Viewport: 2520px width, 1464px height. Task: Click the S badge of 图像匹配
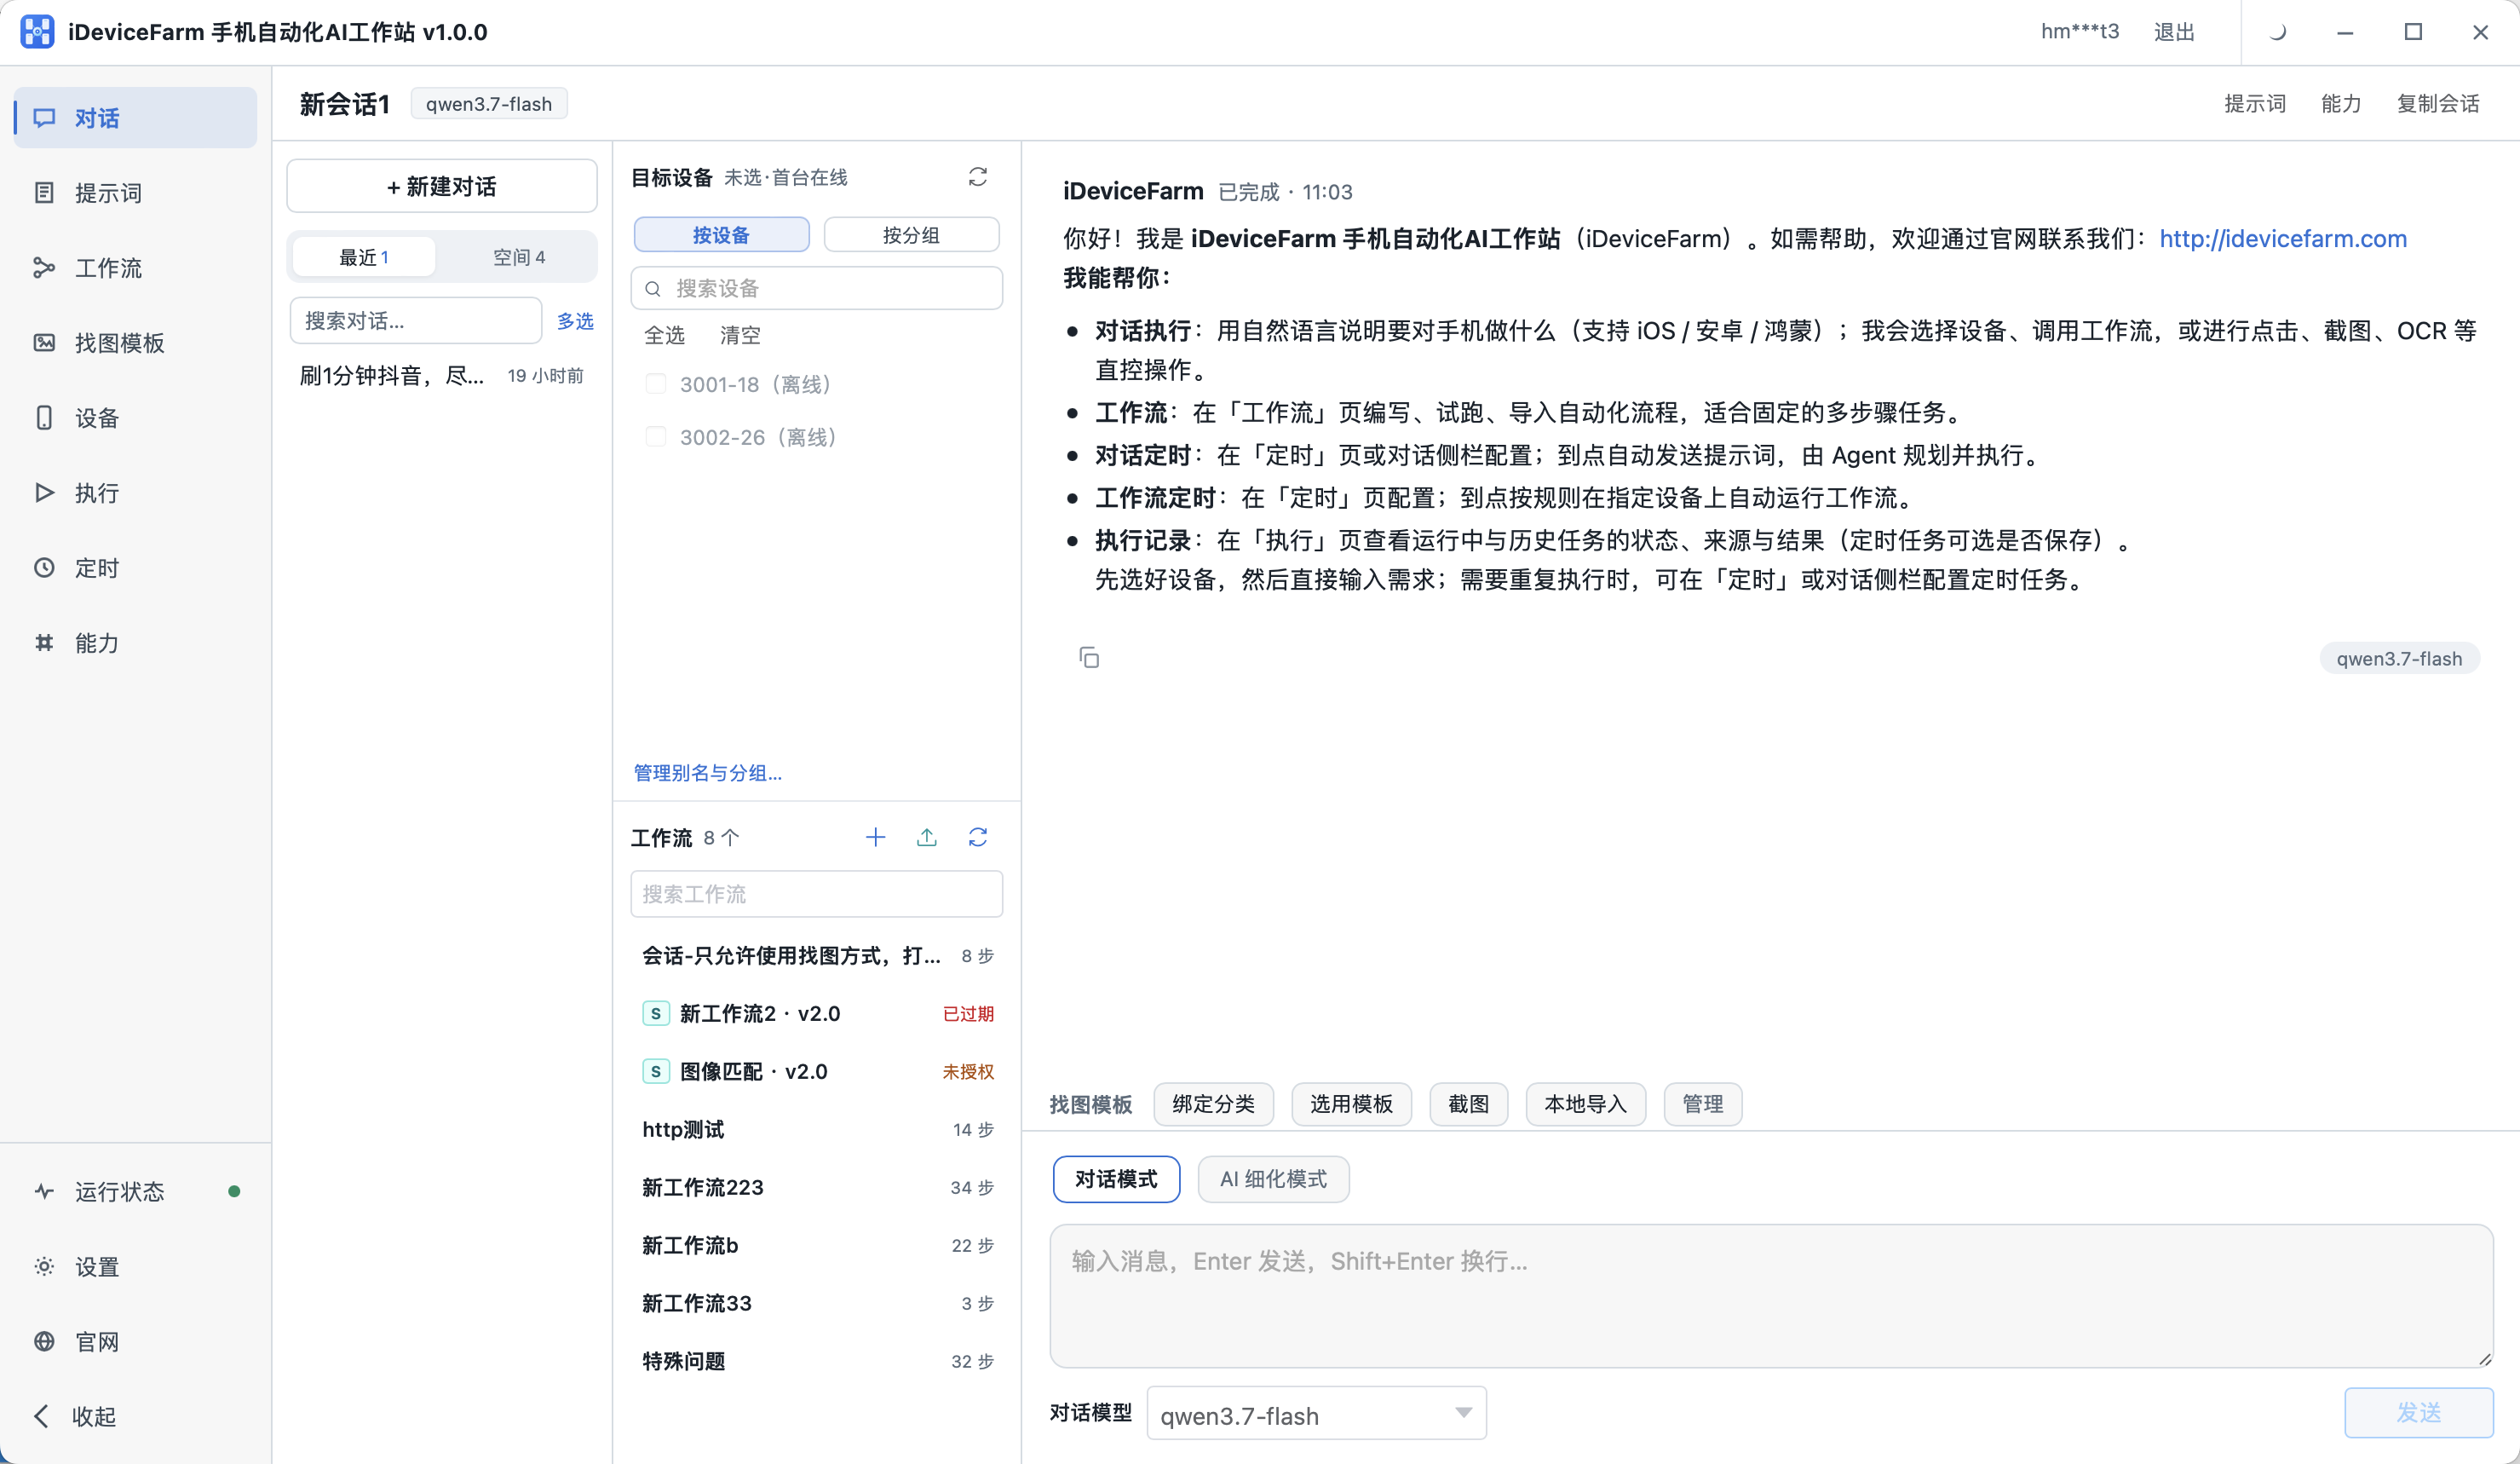click(x=655, y=1071)
